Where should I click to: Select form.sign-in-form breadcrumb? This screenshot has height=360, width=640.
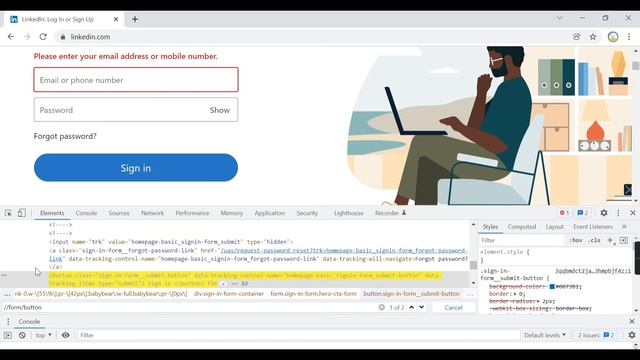(313, 294)
